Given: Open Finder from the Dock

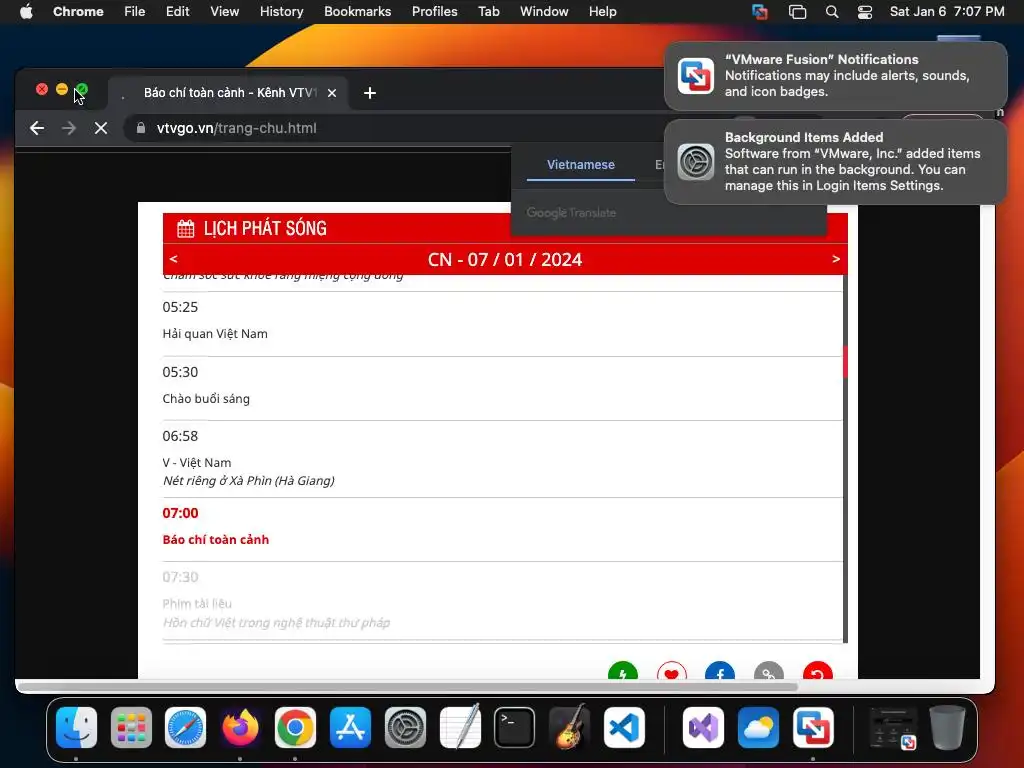Looking at the screenshot, I should tap(76, 727).
